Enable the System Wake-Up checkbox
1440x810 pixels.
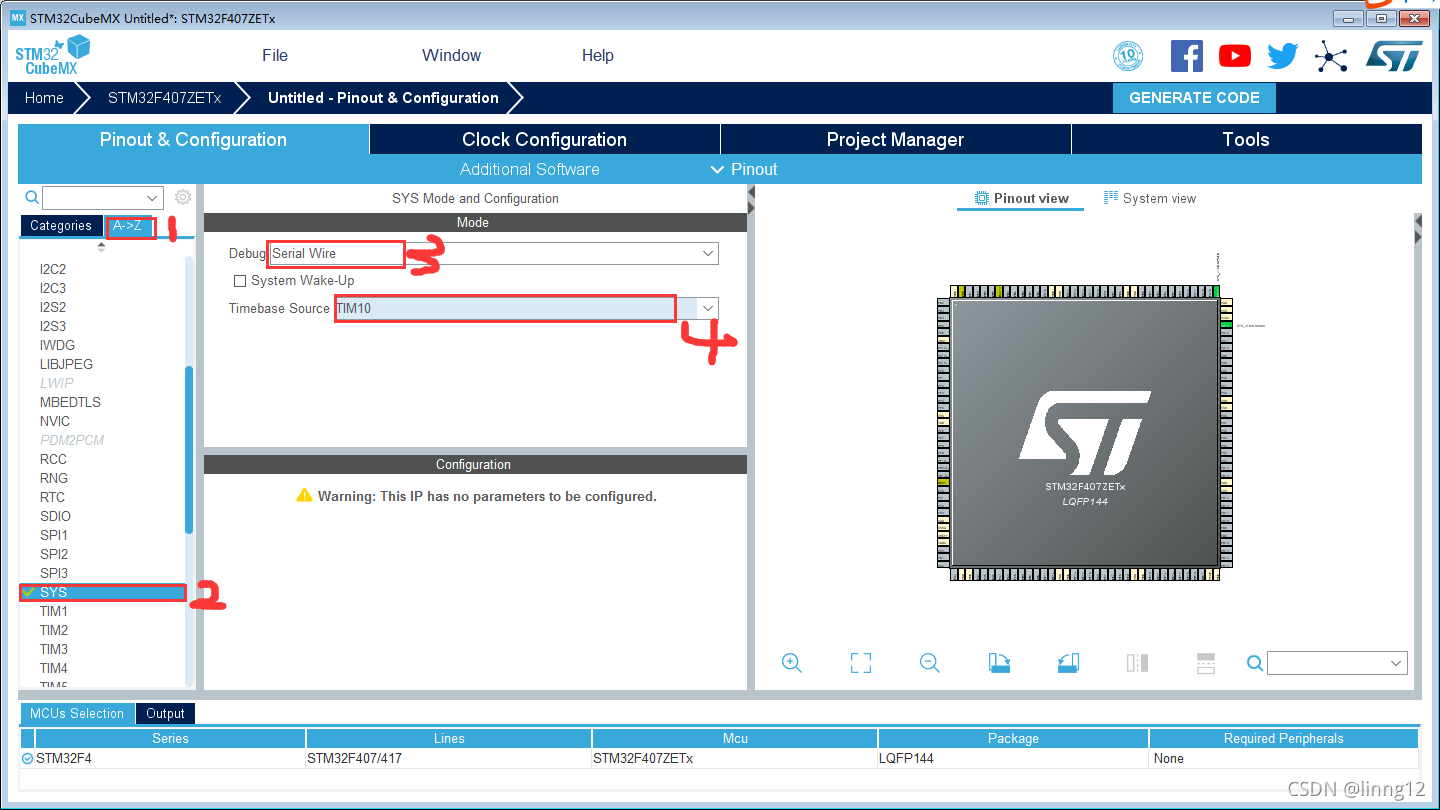pyautogui.click(x=240, y=281)
